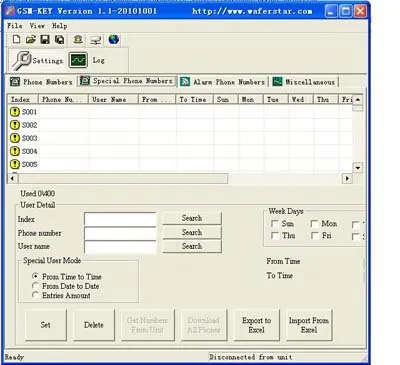Click the Import From Excel button
Viewport: 400px width, 365px height.
point(309,325)
